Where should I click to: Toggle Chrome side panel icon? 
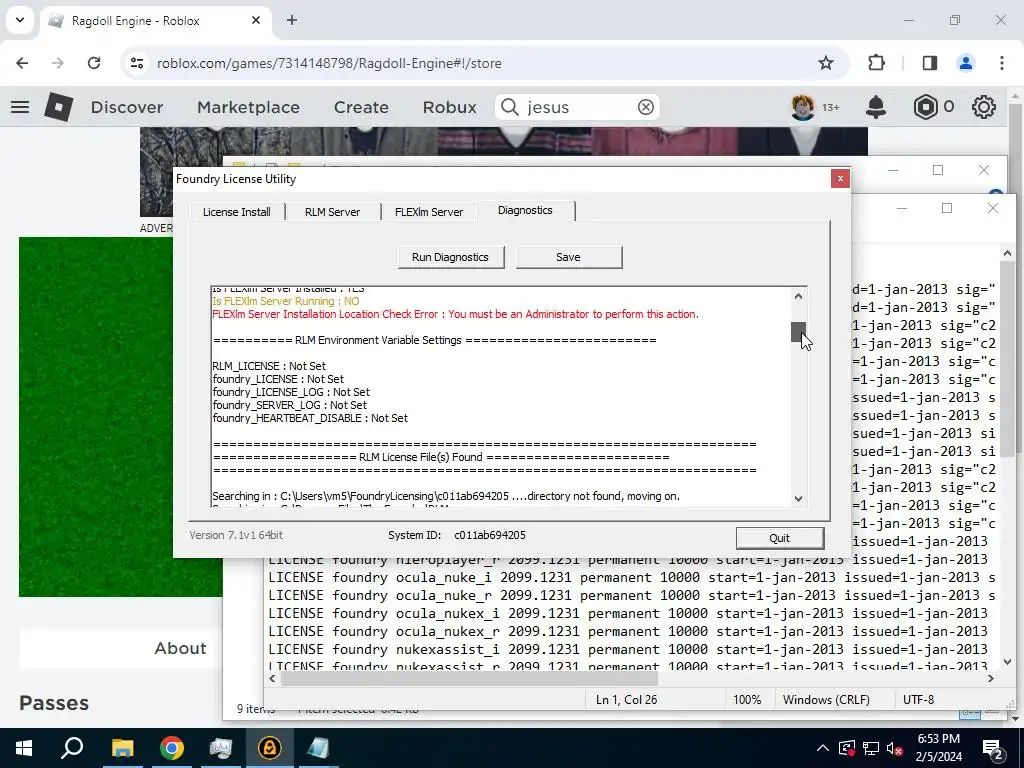pos(929,63)
